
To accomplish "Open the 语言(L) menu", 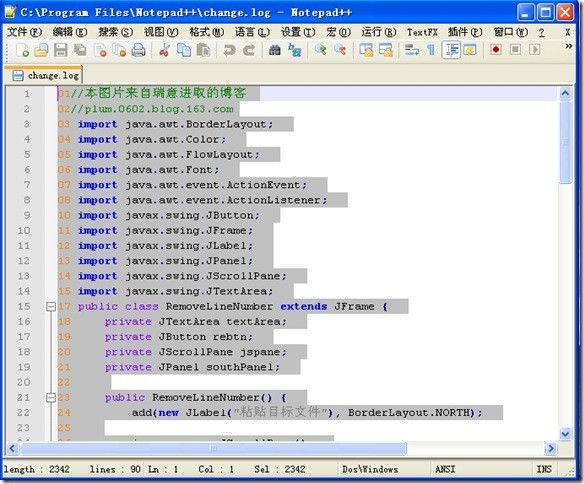I will [x=252, y=32].
